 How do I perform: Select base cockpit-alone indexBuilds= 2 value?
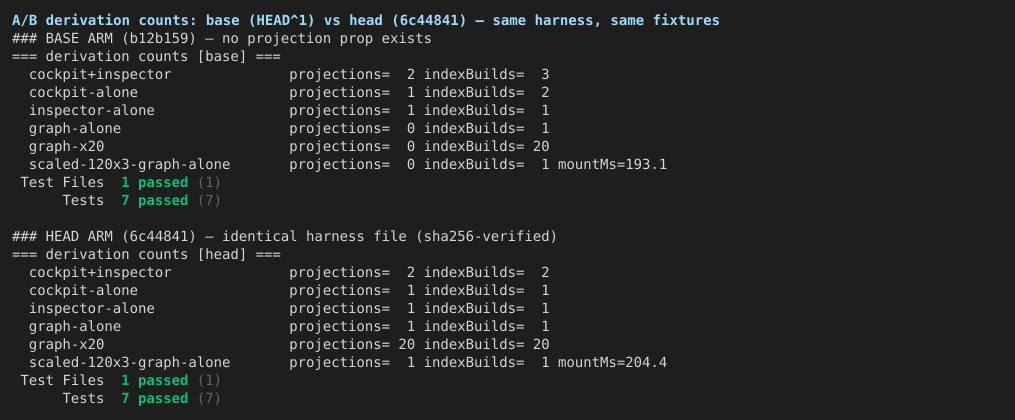487,93
